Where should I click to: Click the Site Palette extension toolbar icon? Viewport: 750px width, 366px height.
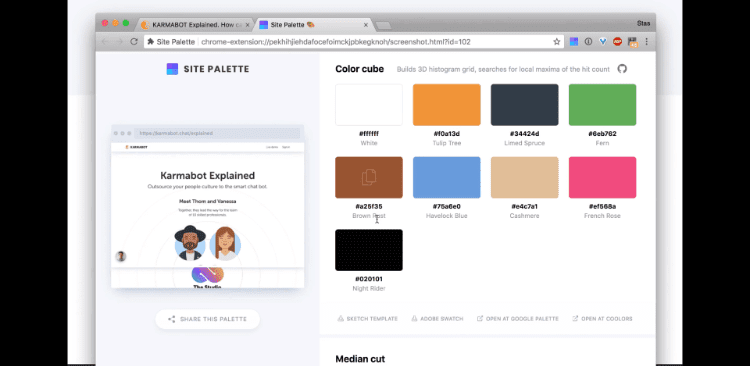[x=574, y=42]
